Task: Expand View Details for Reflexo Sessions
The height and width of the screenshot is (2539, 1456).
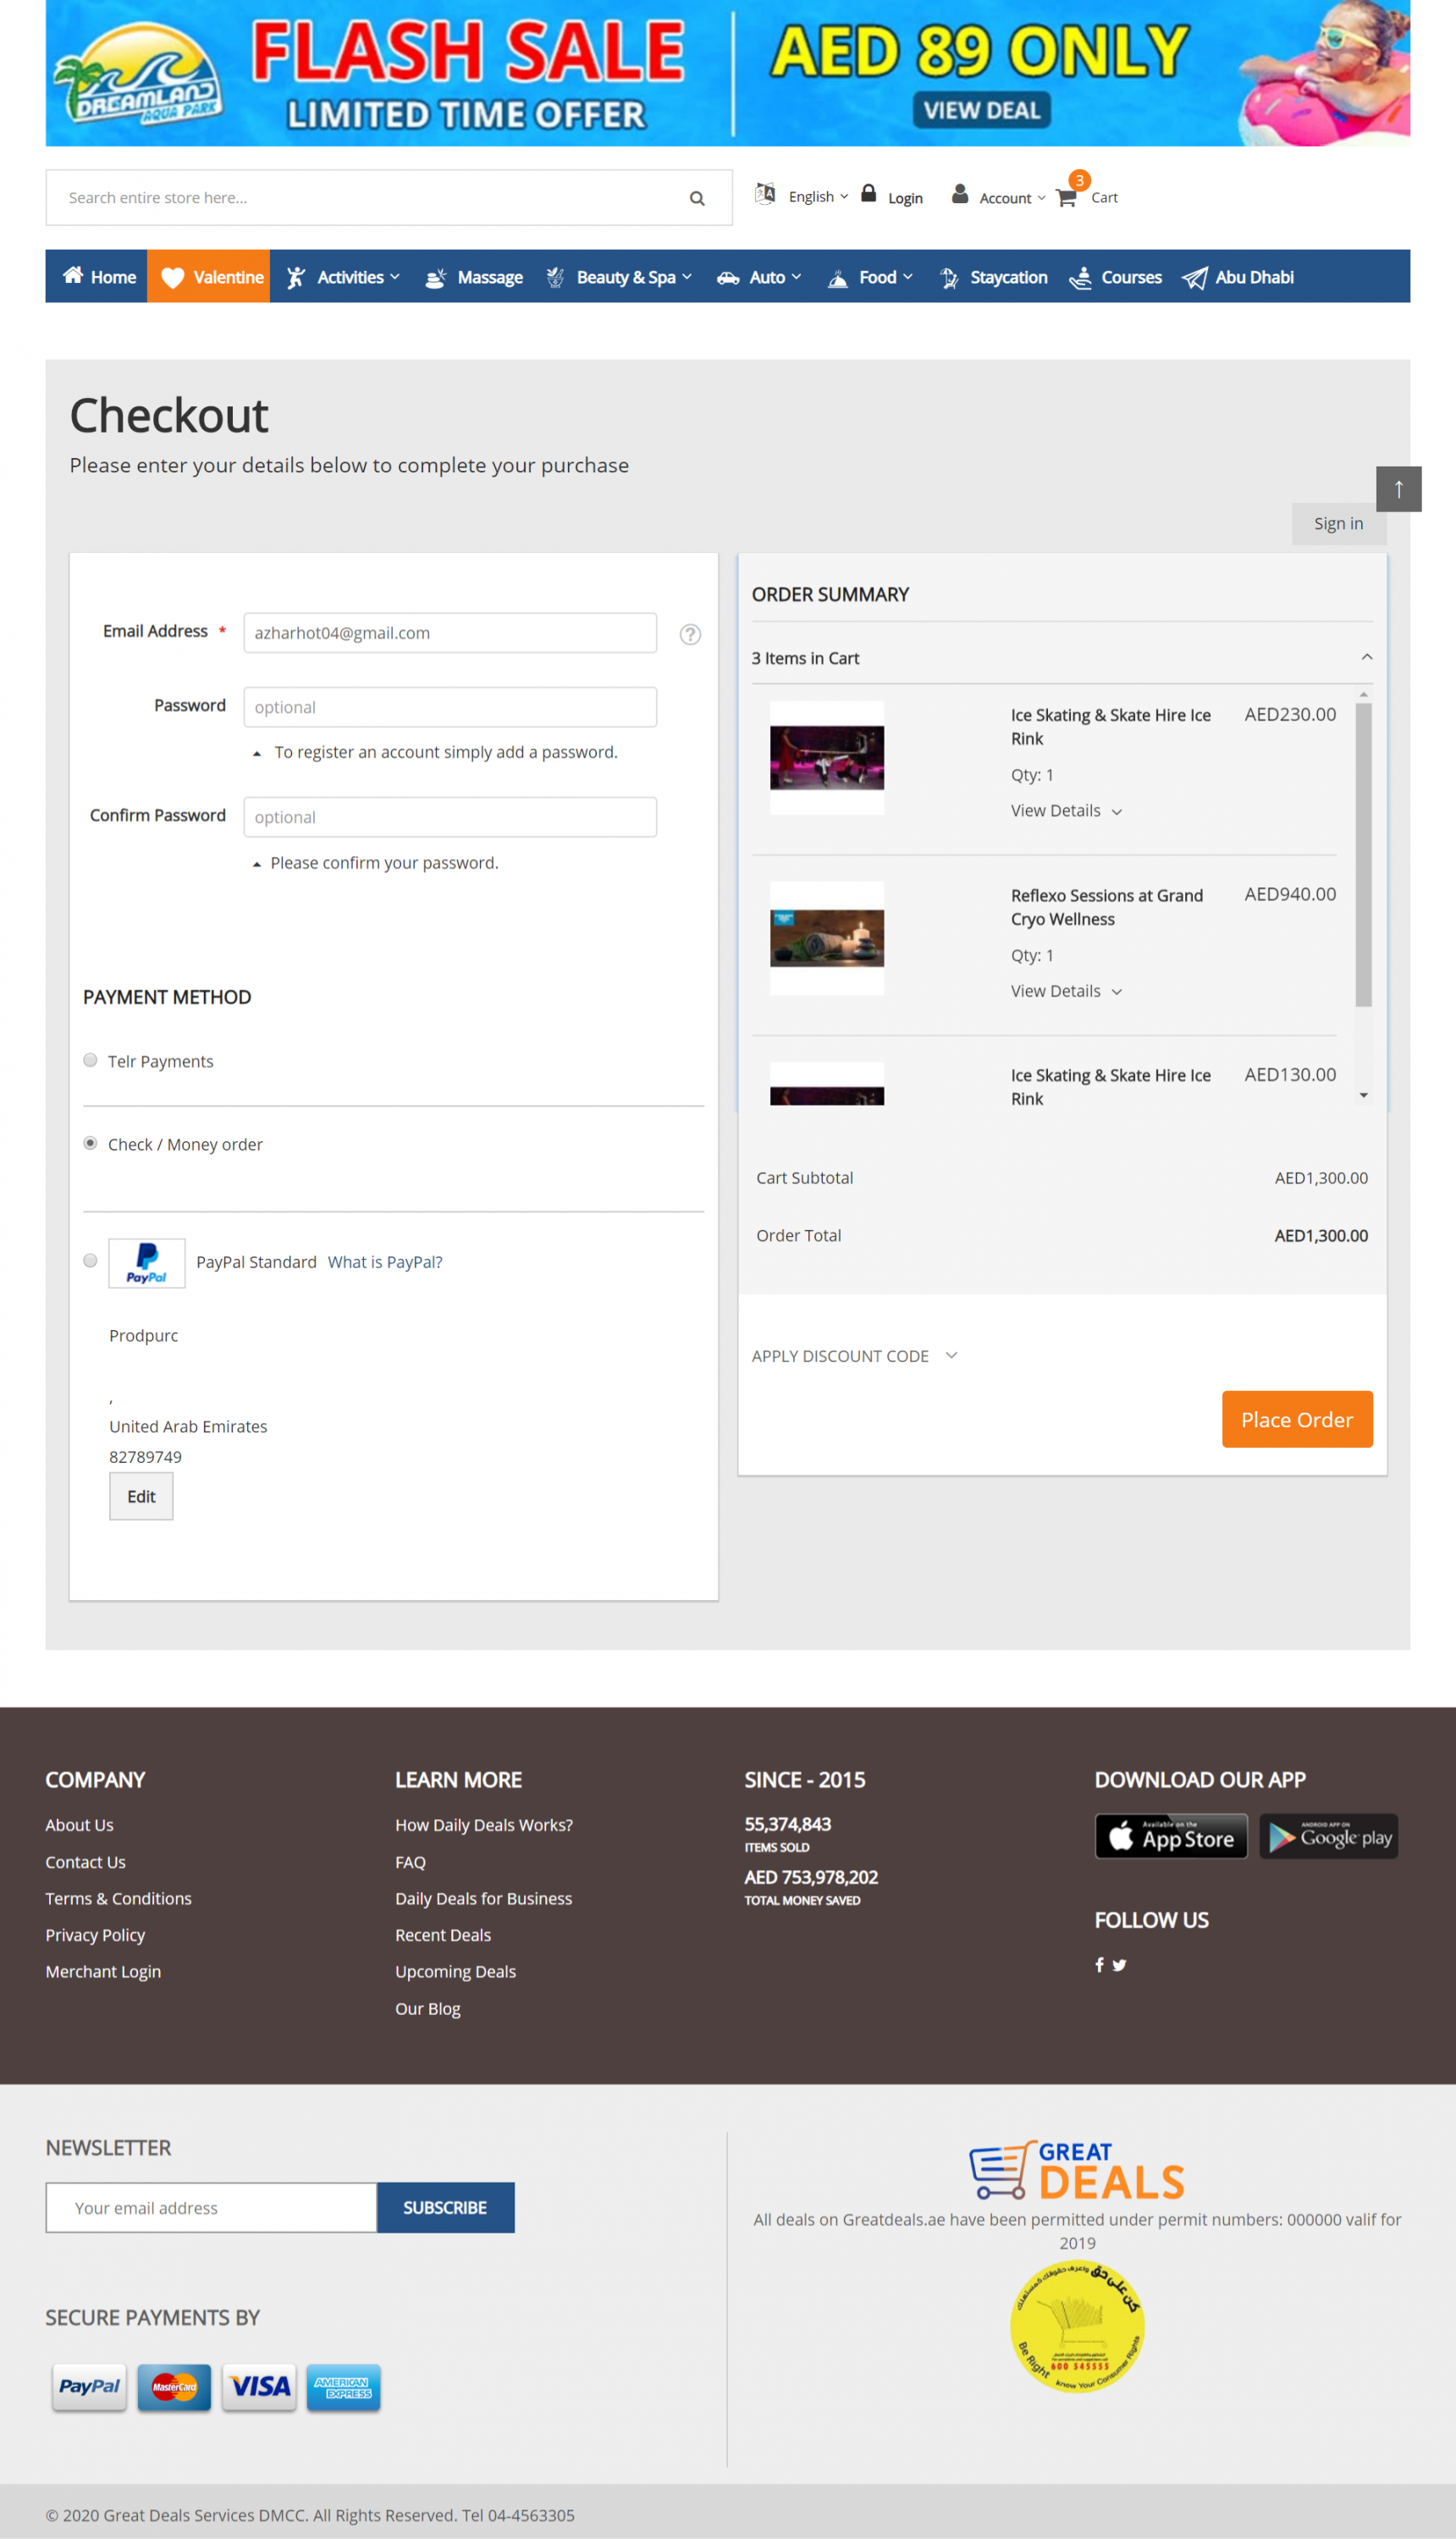Action: click(x=1066, y=991)
